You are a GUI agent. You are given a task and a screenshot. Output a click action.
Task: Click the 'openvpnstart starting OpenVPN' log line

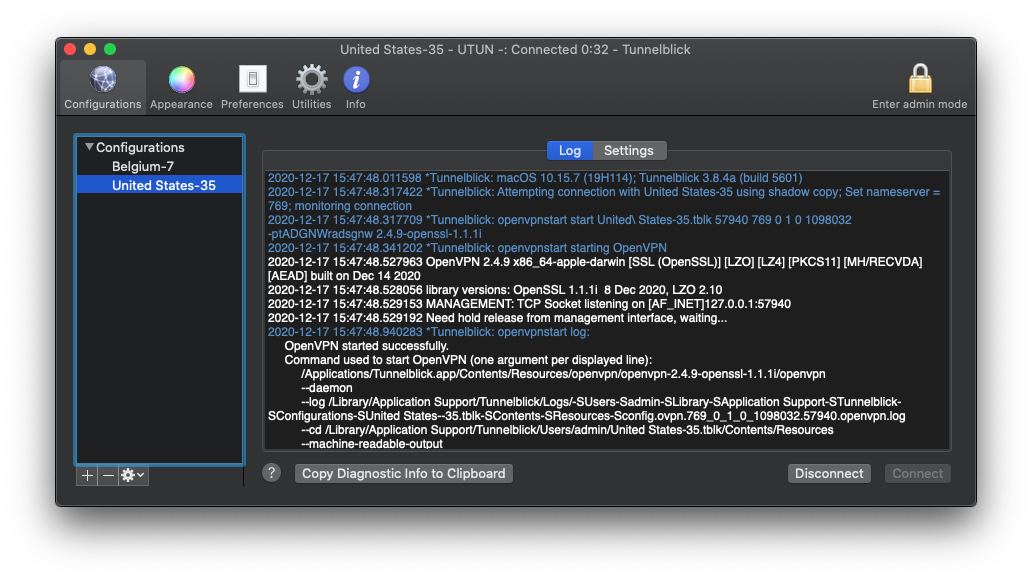[x=467, y=248]
